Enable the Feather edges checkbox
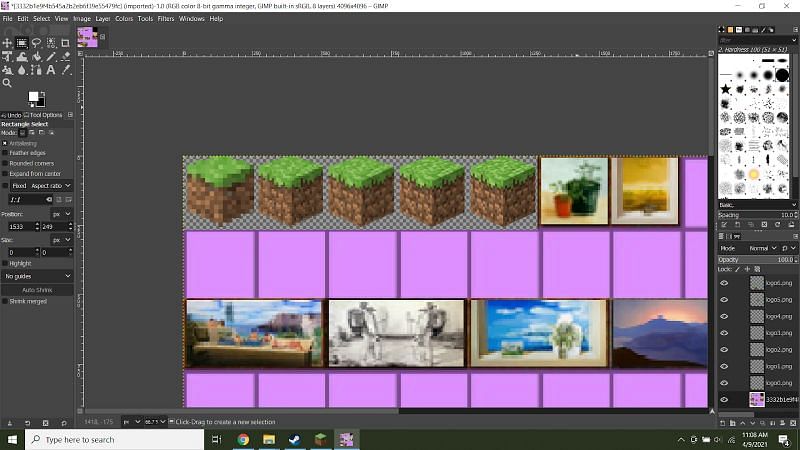The height and width of the screenshot is (450, 800). tap(5, 152)
